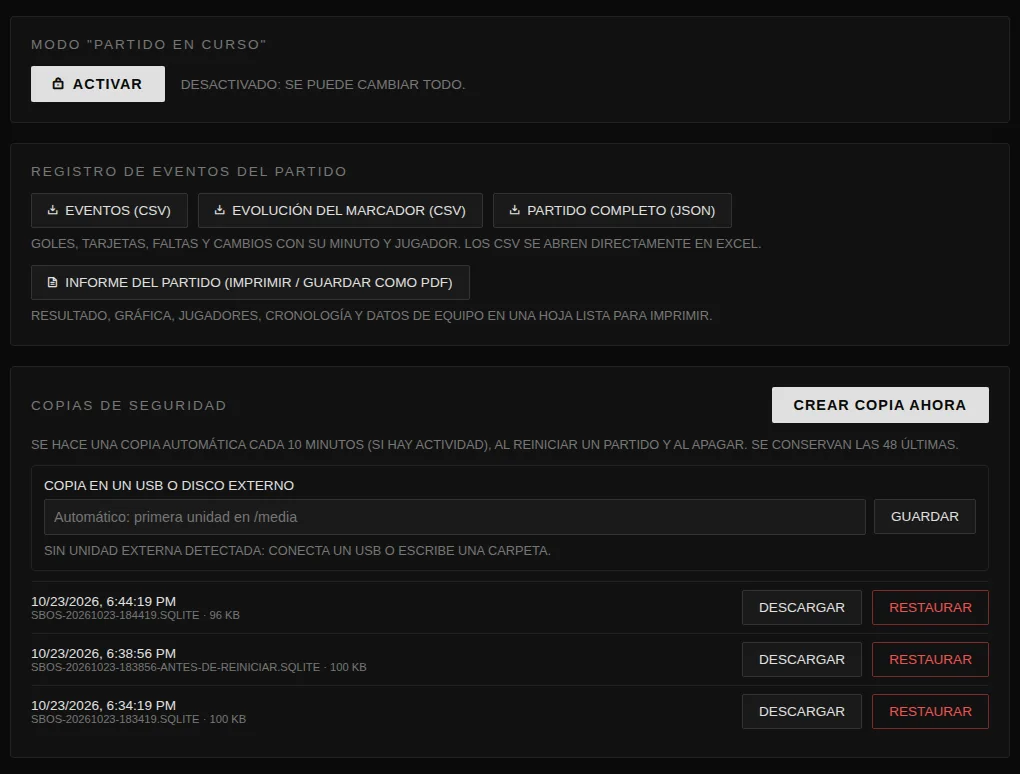Click description "Goles, tarjetas, faltas y cambios"
The width and height of the screenshot is (1020, 774).
pos(396,244)
